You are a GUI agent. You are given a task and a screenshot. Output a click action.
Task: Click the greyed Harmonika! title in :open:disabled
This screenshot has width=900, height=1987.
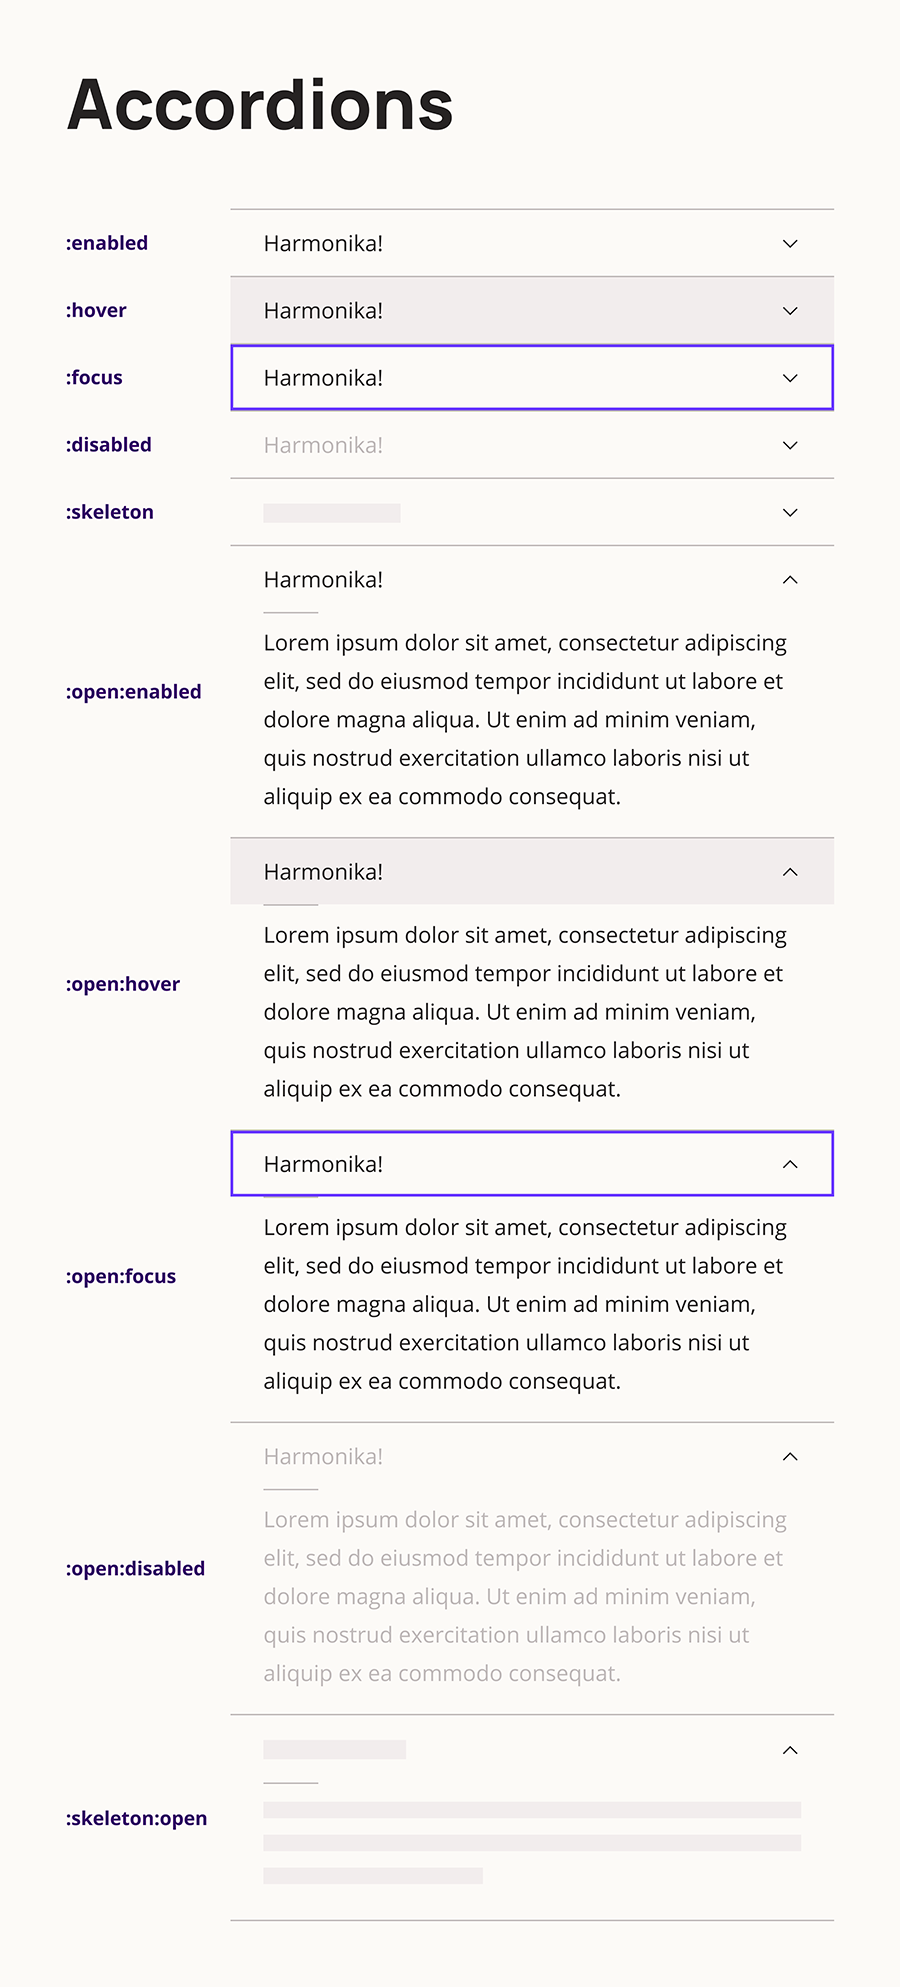click(x=323, y=1457)
